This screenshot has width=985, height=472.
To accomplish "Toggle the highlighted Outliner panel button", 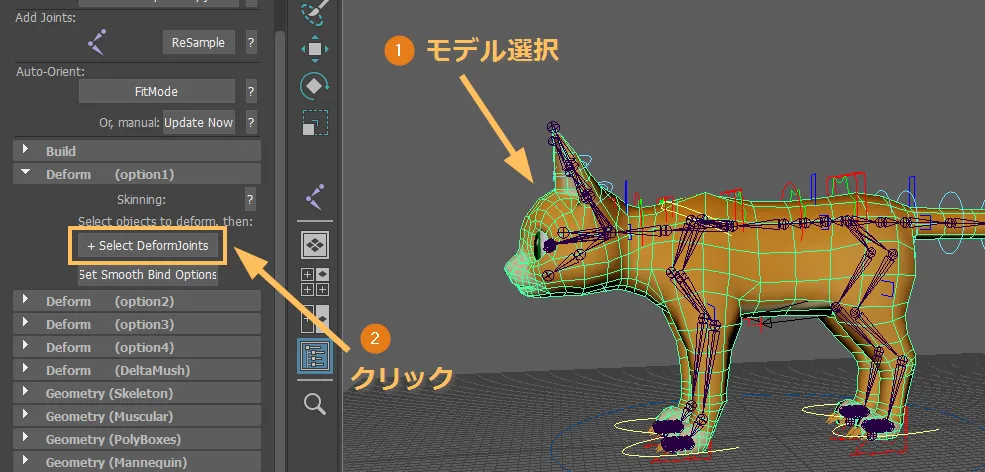I will point(315,357).
